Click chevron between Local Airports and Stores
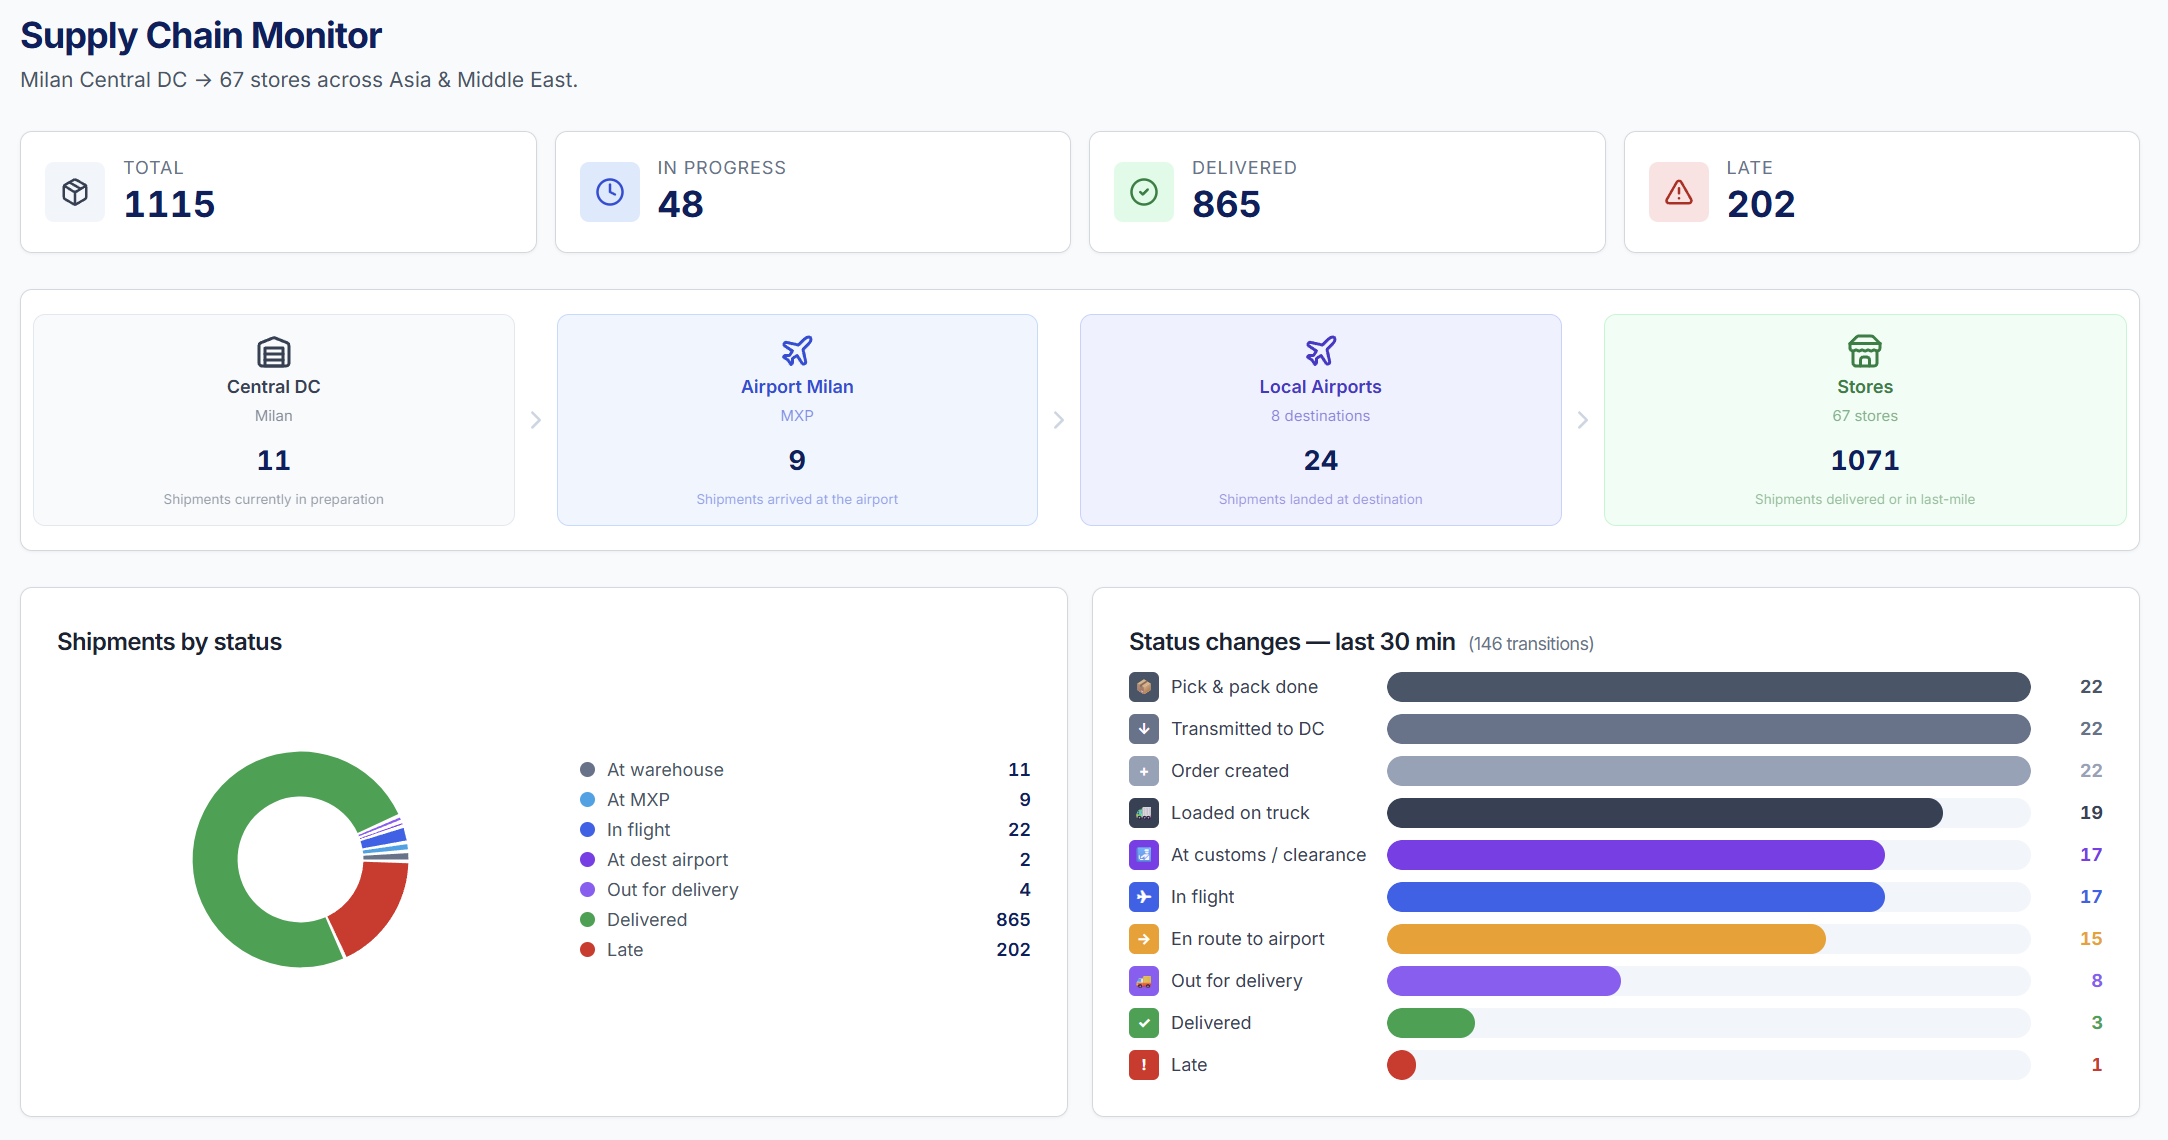 [1582, 420]
